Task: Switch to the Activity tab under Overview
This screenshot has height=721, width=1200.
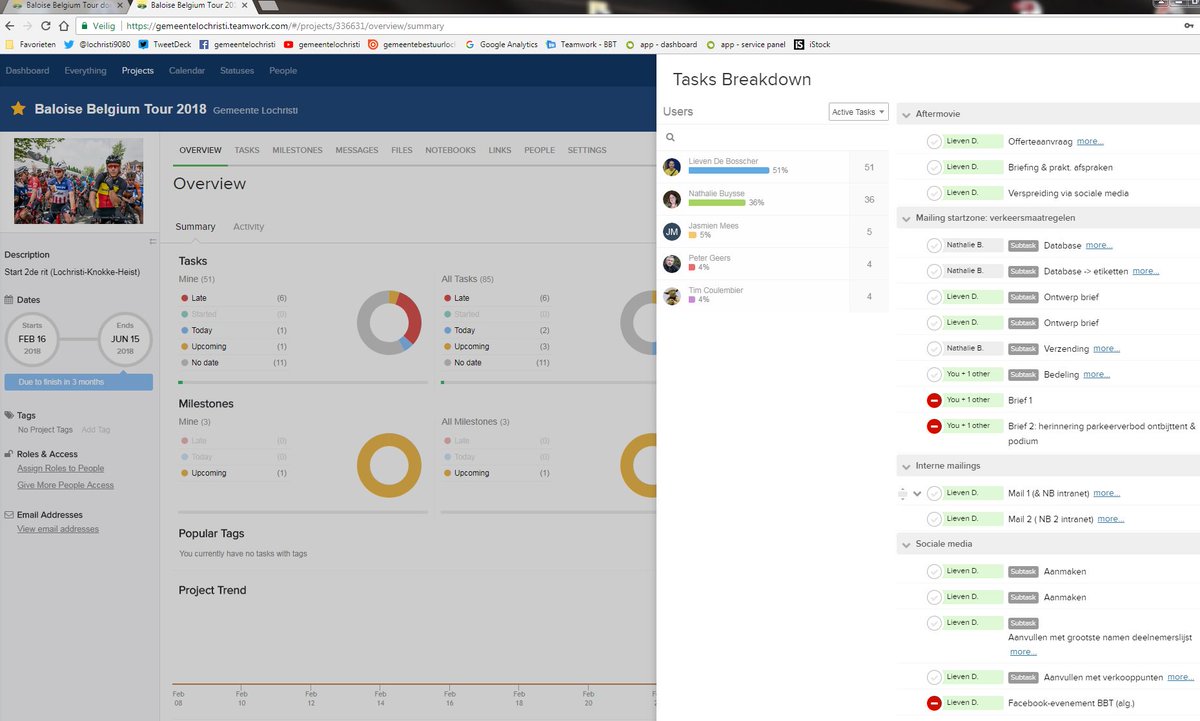Action: click(249, 227)
